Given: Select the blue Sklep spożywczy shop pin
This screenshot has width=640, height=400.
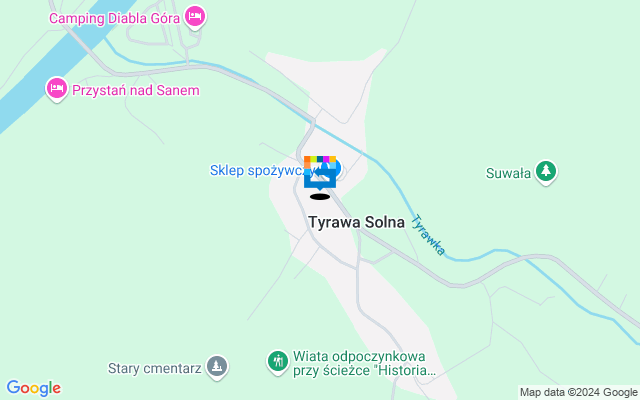Looking at the screenshot, I should click(336, 168).
